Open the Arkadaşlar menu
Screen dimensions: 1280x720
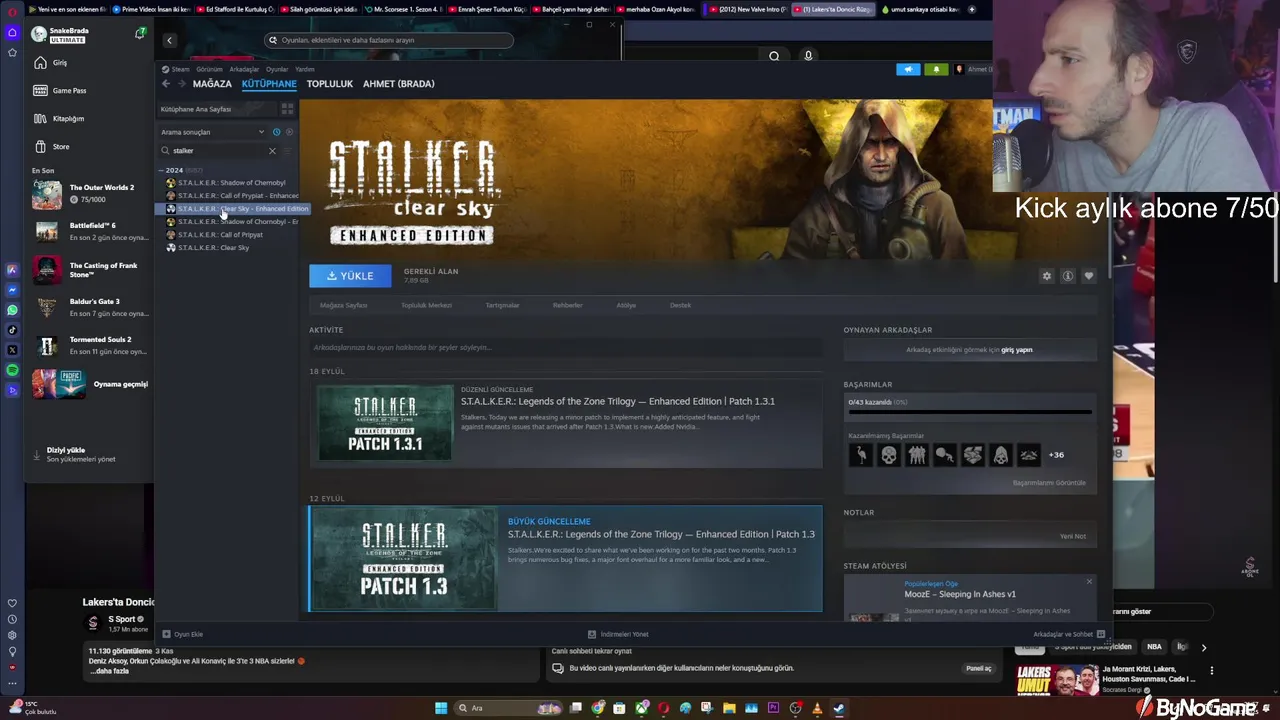pos(244,69)
